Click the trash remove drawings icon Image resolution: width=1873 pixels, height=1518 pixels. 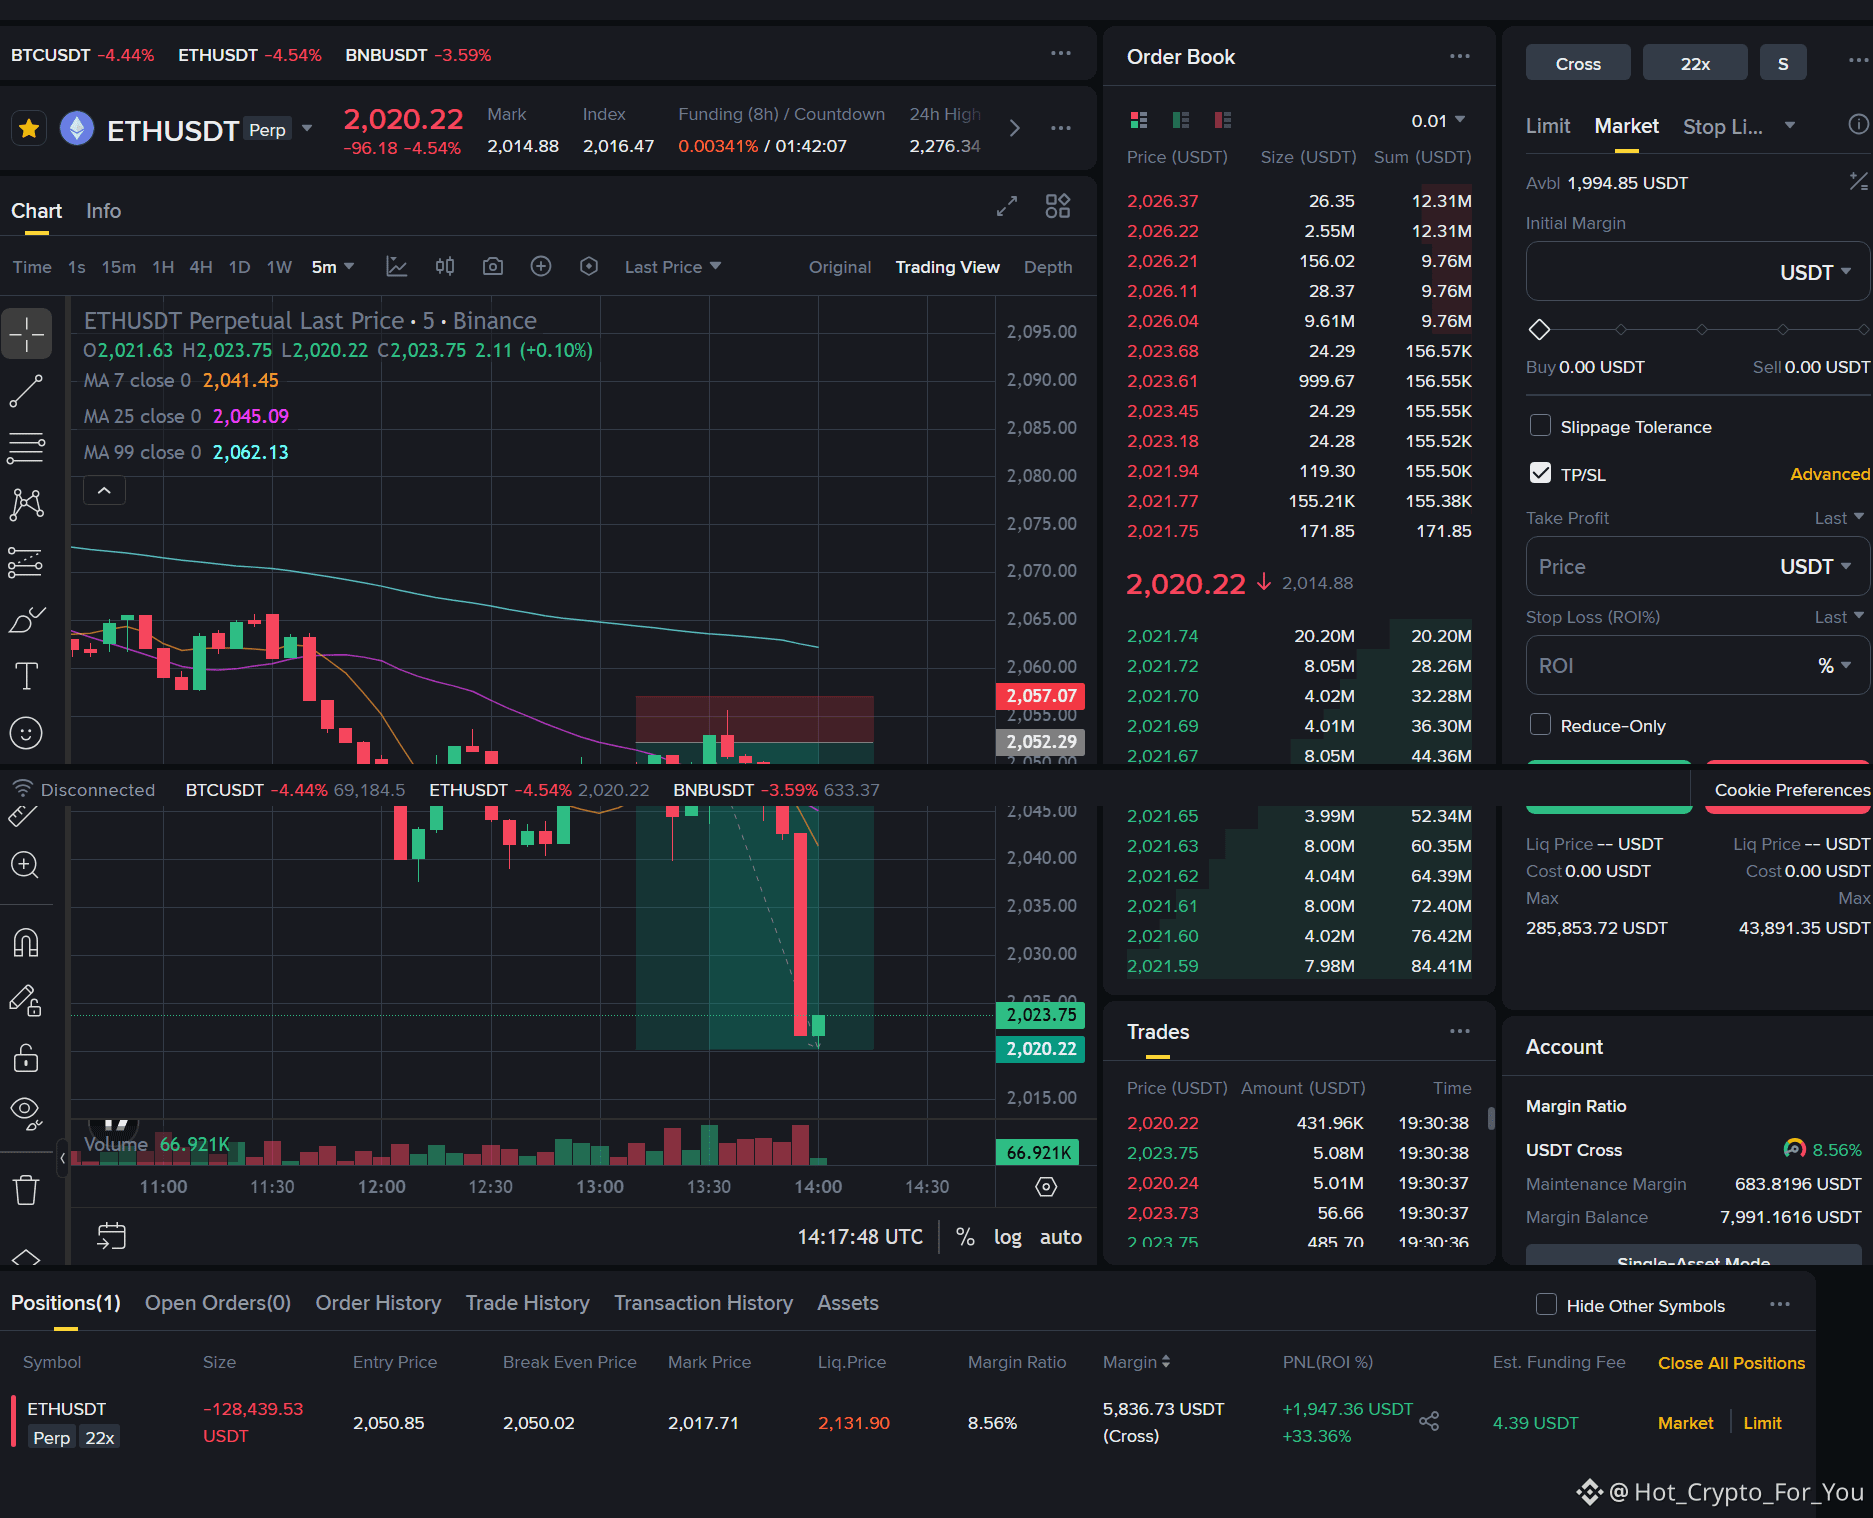[26, 1190]
